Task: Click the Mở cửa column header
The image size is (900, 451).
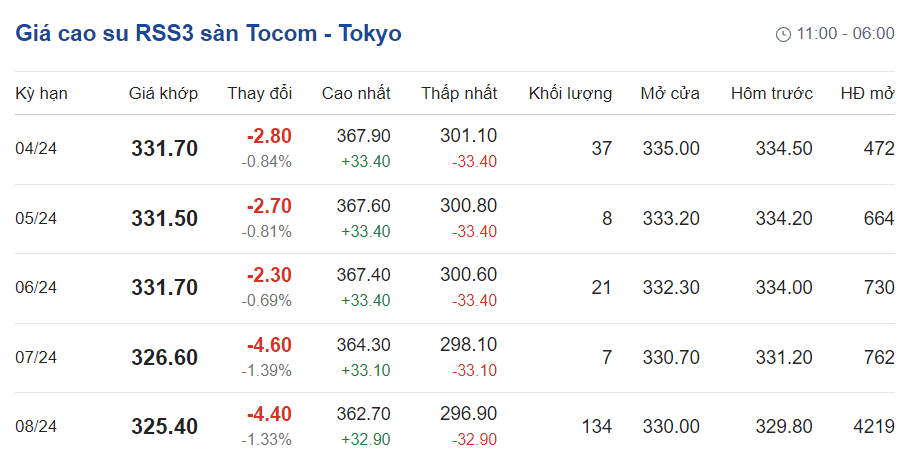Action: [x=670, y=94]
